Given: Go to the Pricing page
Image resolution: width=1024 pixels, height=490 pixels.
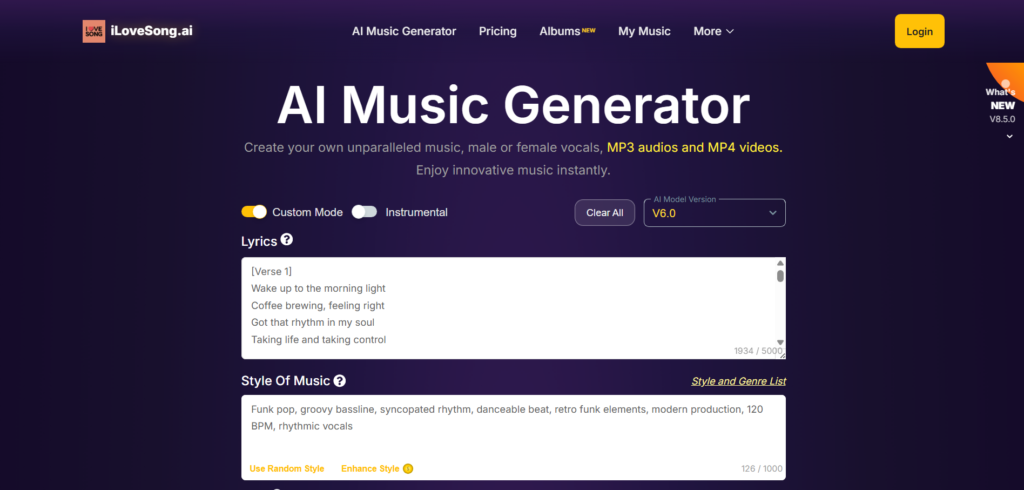Looking at the screenshot, I should pyautogui.click(x=498, y=31).
